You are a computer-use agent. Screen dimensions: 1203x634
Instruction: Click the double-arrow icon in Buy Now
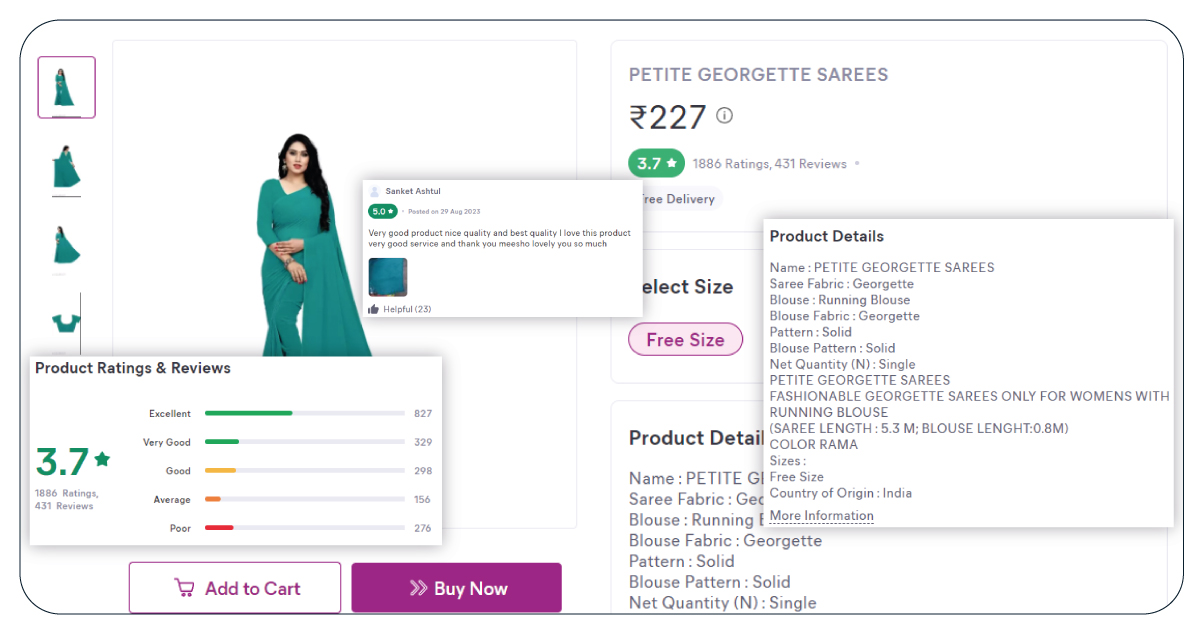pos(418,589)
